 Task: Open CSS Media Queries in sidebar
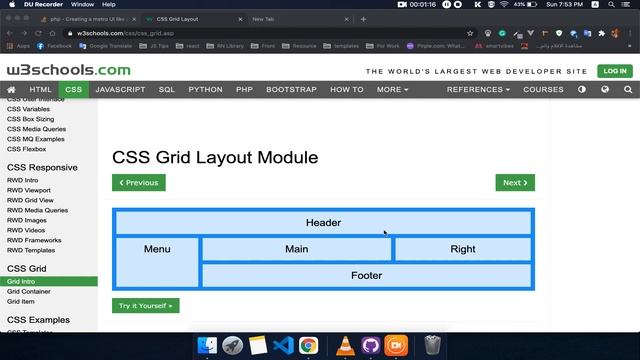[36, 129]
